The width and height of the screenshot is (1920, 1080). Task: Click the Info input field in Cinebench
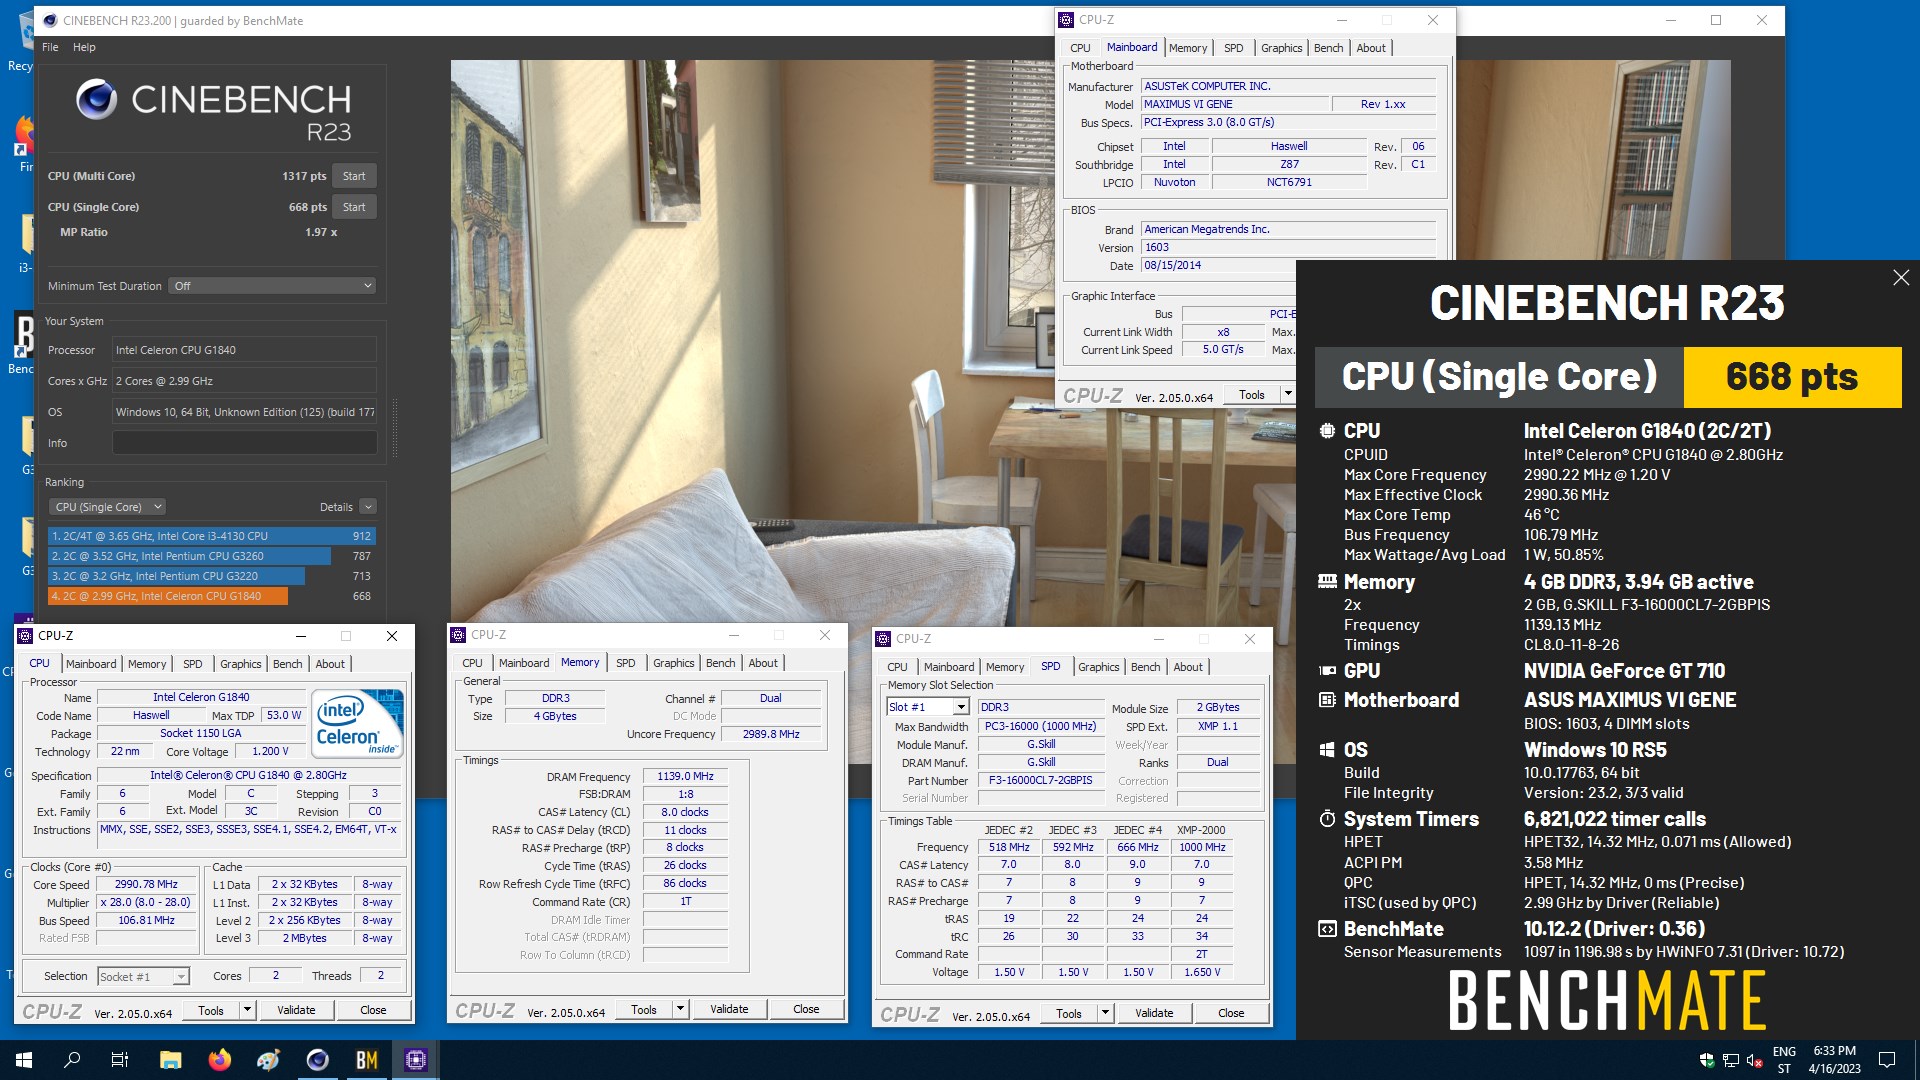(x=245, y=443)
